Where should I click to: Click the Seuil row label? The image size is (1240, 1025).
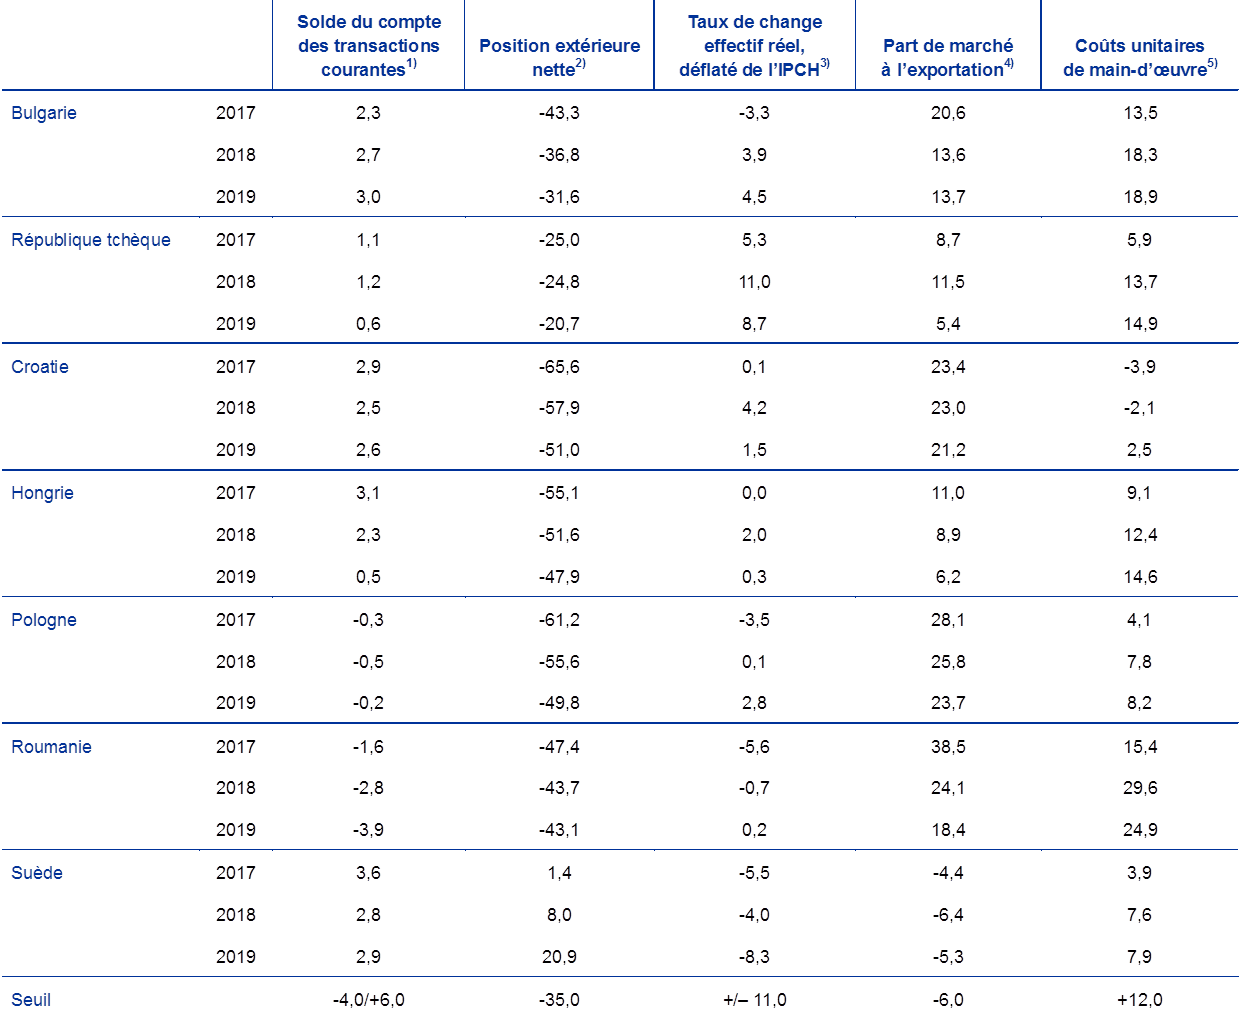31,1000
